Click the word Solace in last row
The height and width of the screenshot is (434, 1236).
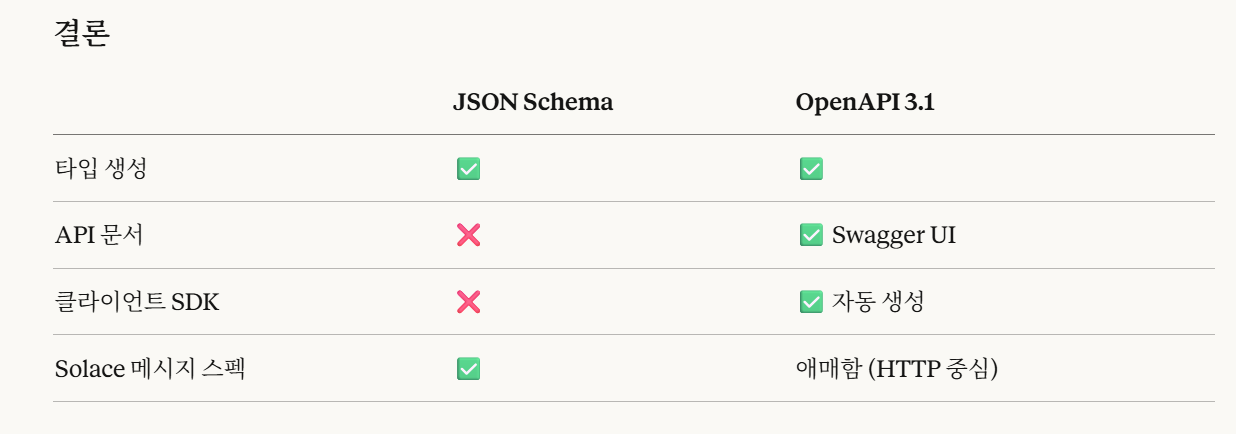(x=88, y=369)
